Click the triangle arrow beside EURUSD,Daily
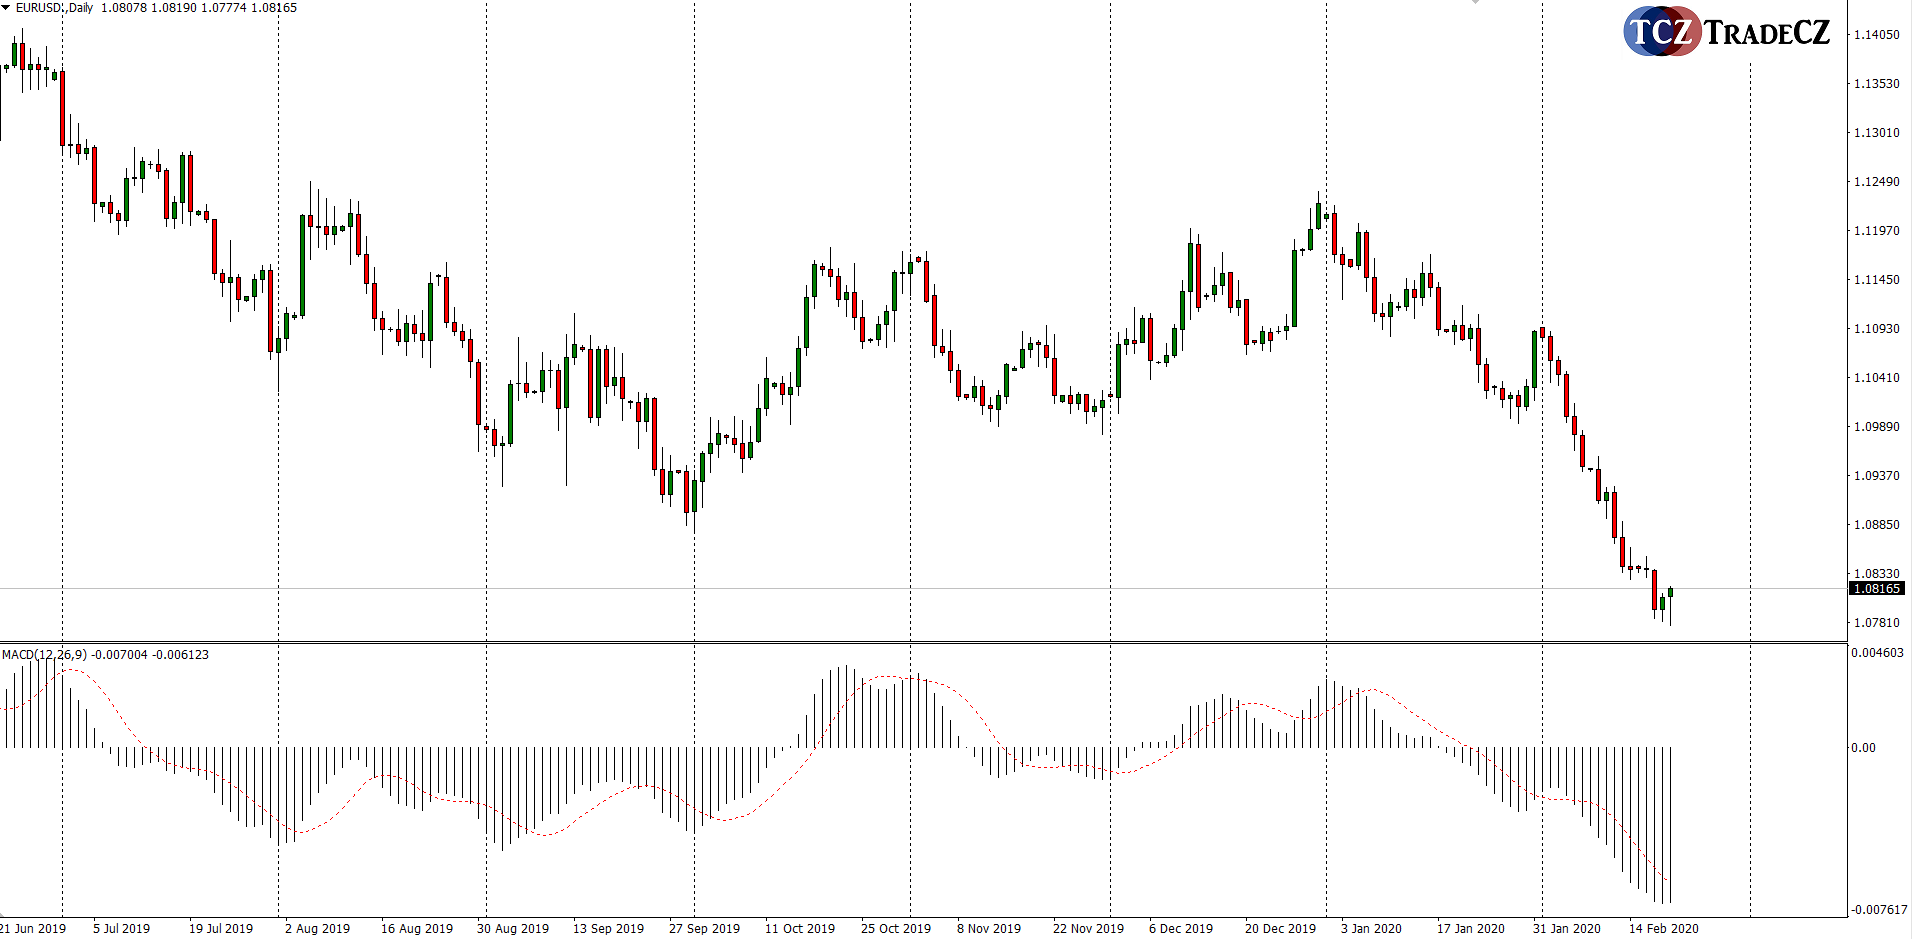The height and width of the screenshot is (939, 1913). (x=6, y=8)
